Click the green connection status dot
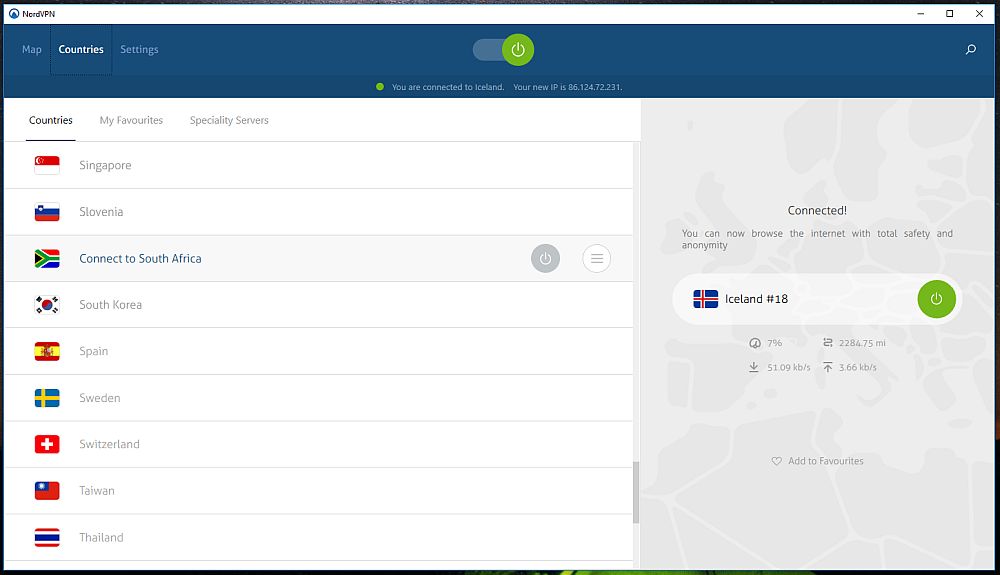The image size is (1000, 575). (380, 87)
